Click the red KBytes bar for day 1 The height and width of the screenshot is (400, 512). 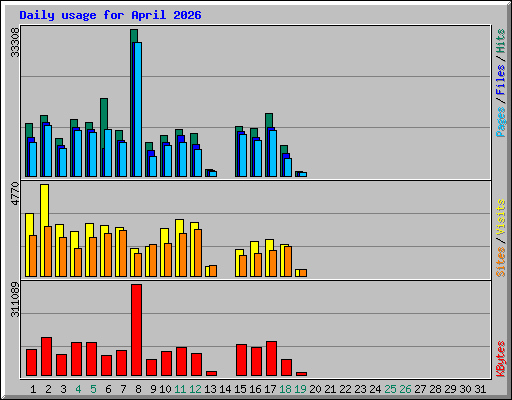[x=31, y=363]
